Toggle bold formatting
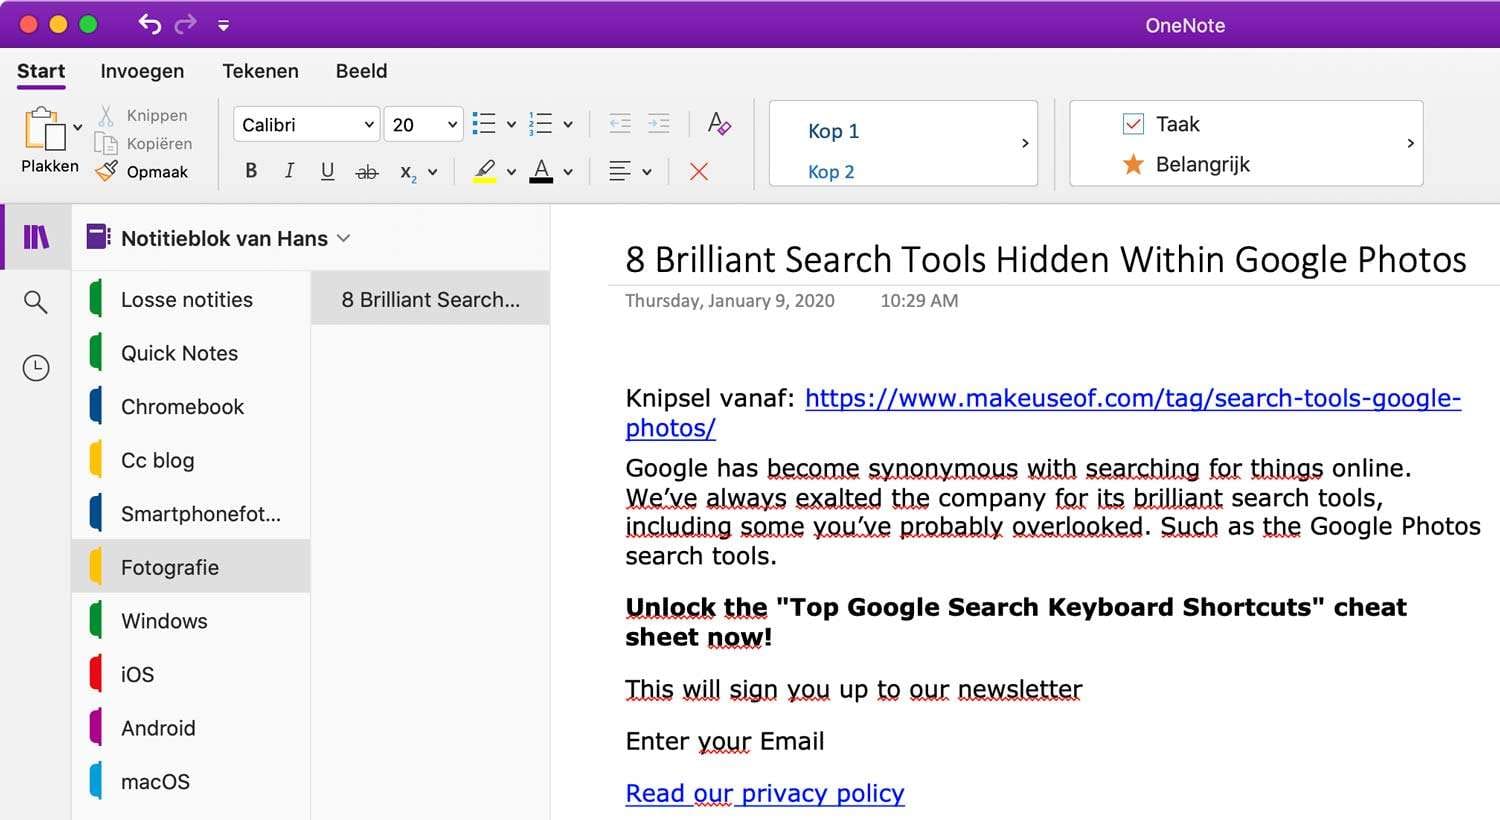Screen dimensions: 1500x820 click(251, 171)
